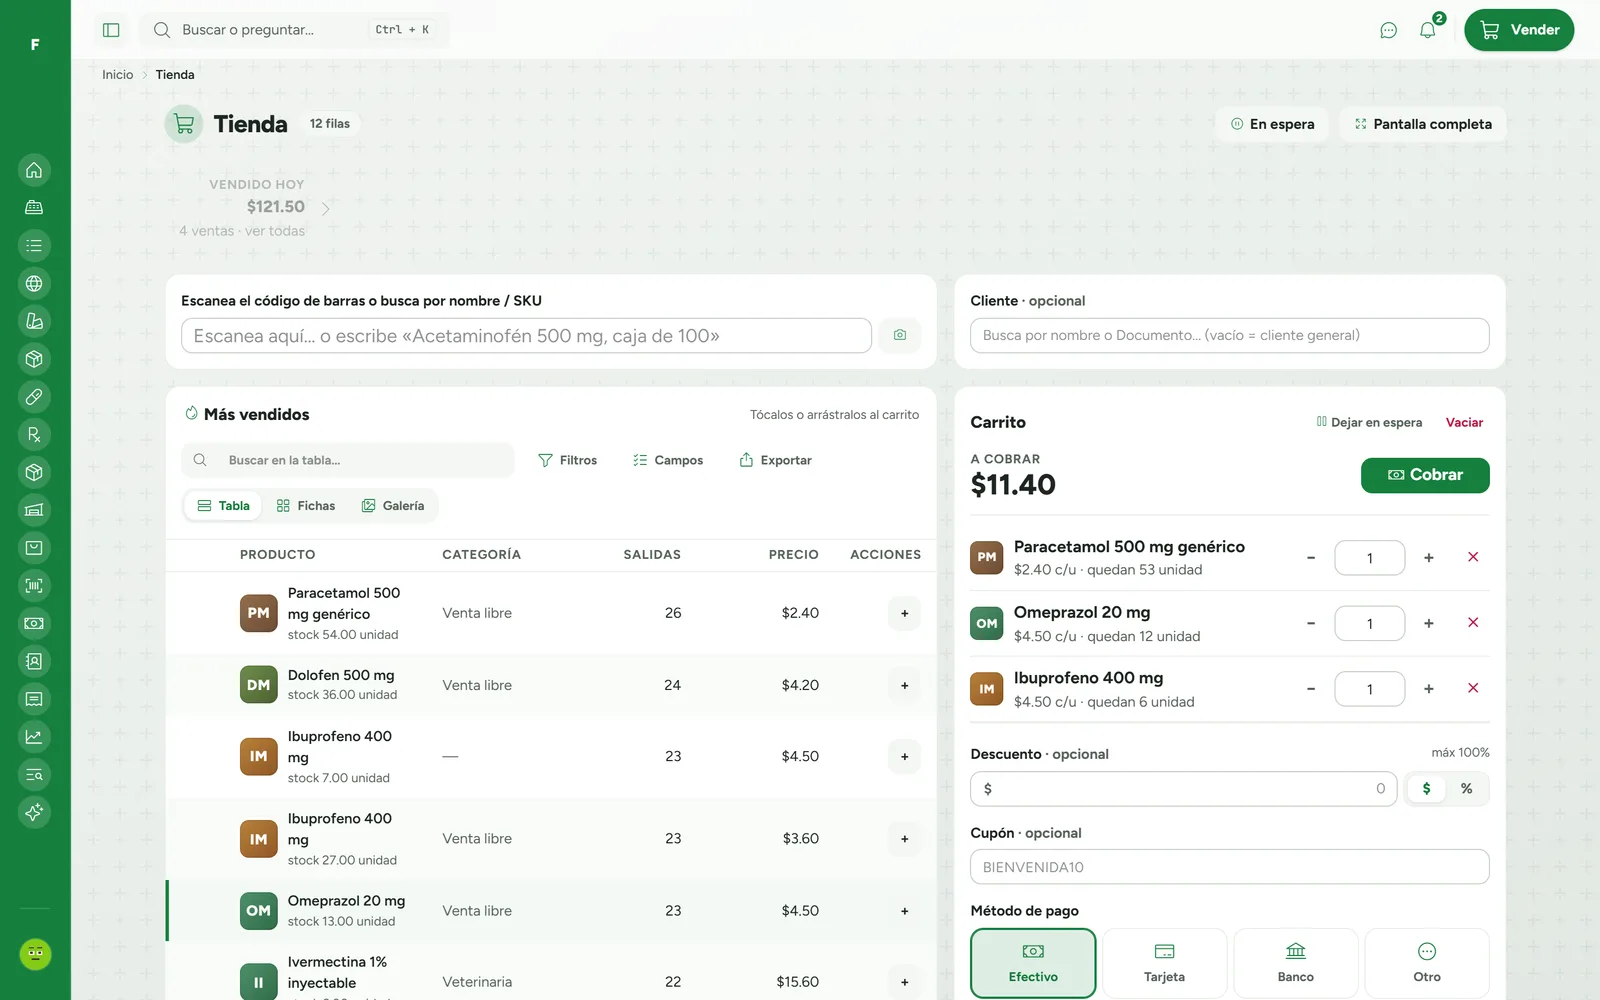
Task: Open Pantalla completa mode
Action: [1423, 124]
